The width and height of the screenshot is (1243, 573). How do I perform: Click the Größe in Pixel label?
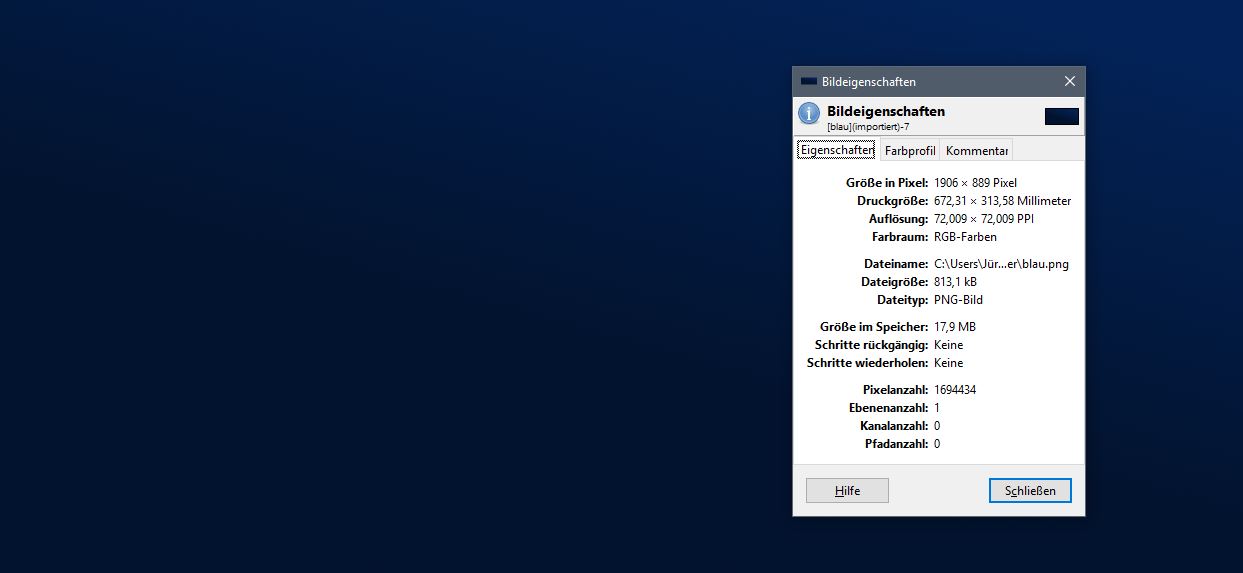887,183
